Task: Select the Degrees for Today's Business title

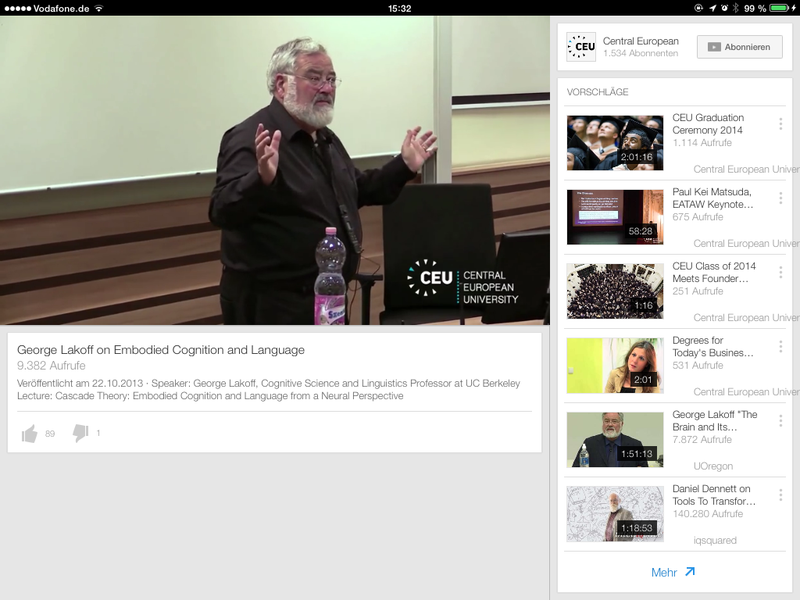Action: 712,347
